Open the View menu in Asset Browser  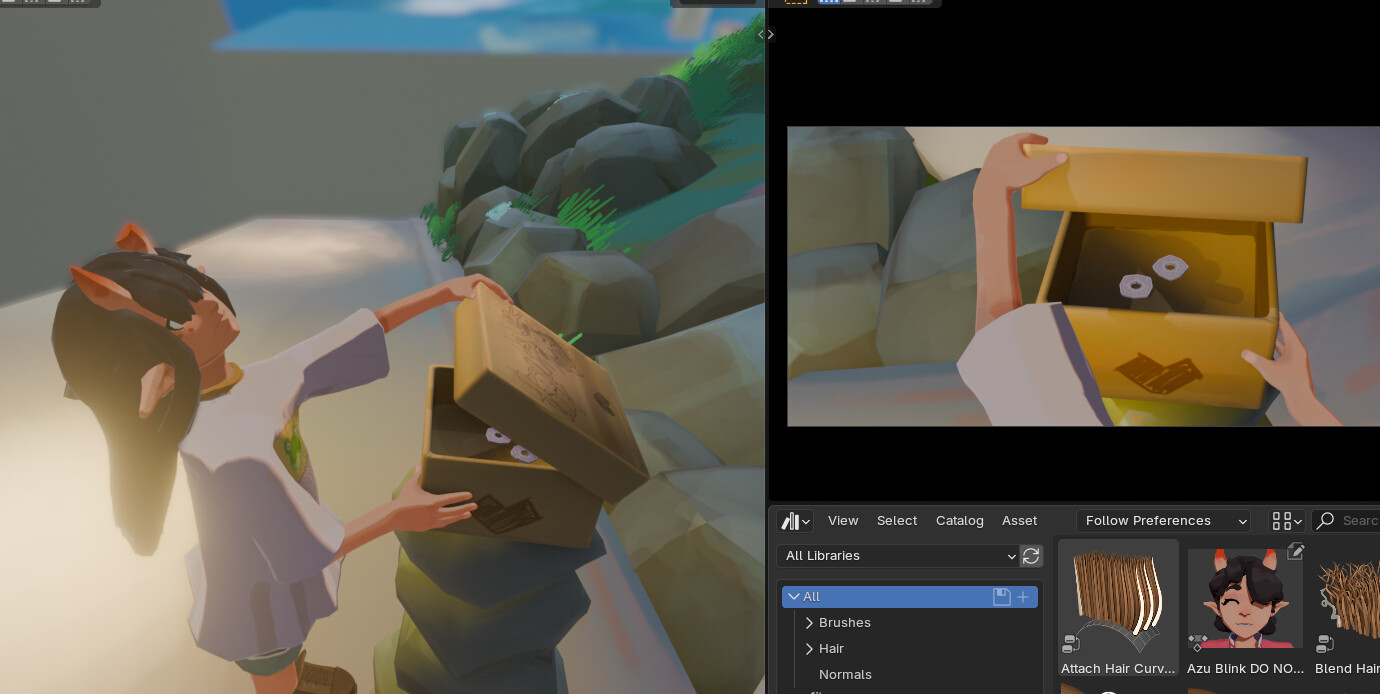click(x=843, y=521)
